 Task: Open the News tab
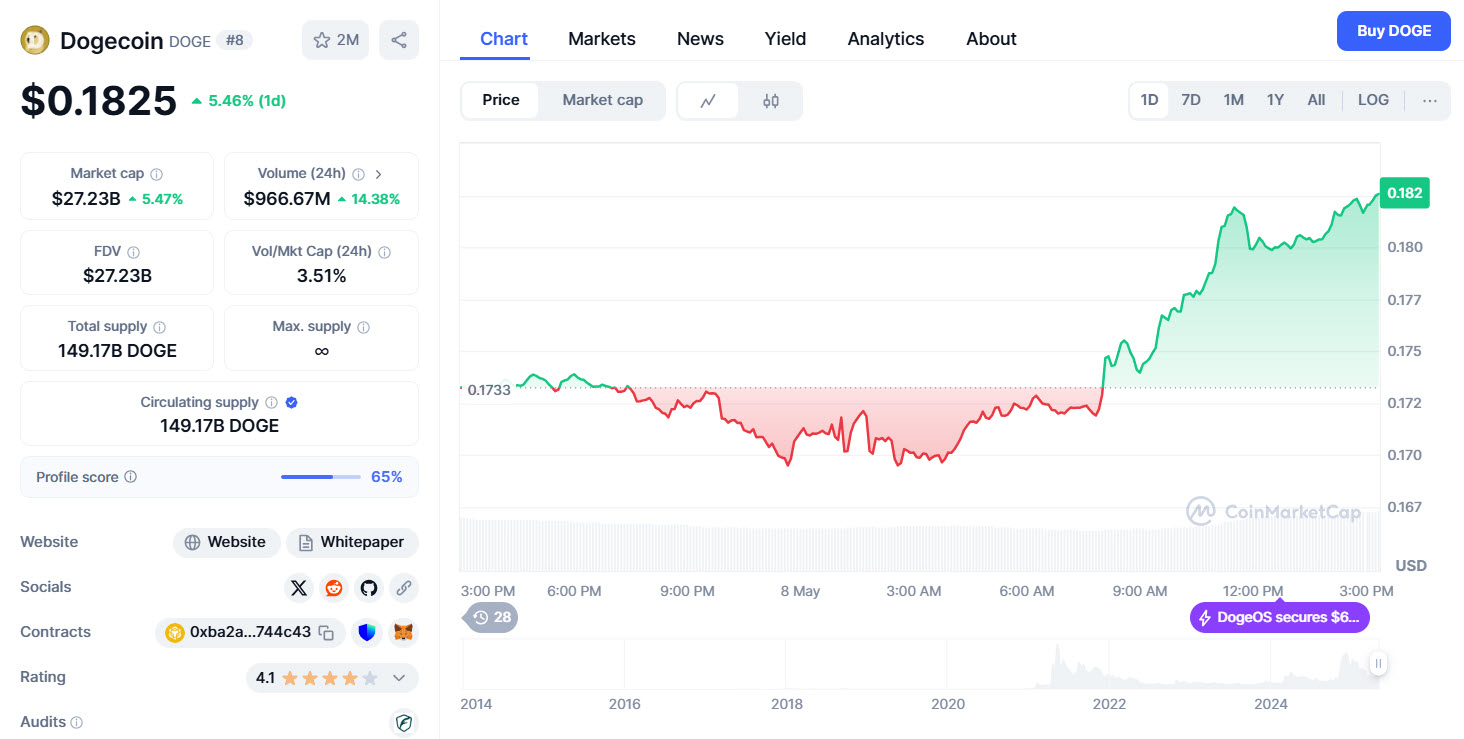coord(699,38)
